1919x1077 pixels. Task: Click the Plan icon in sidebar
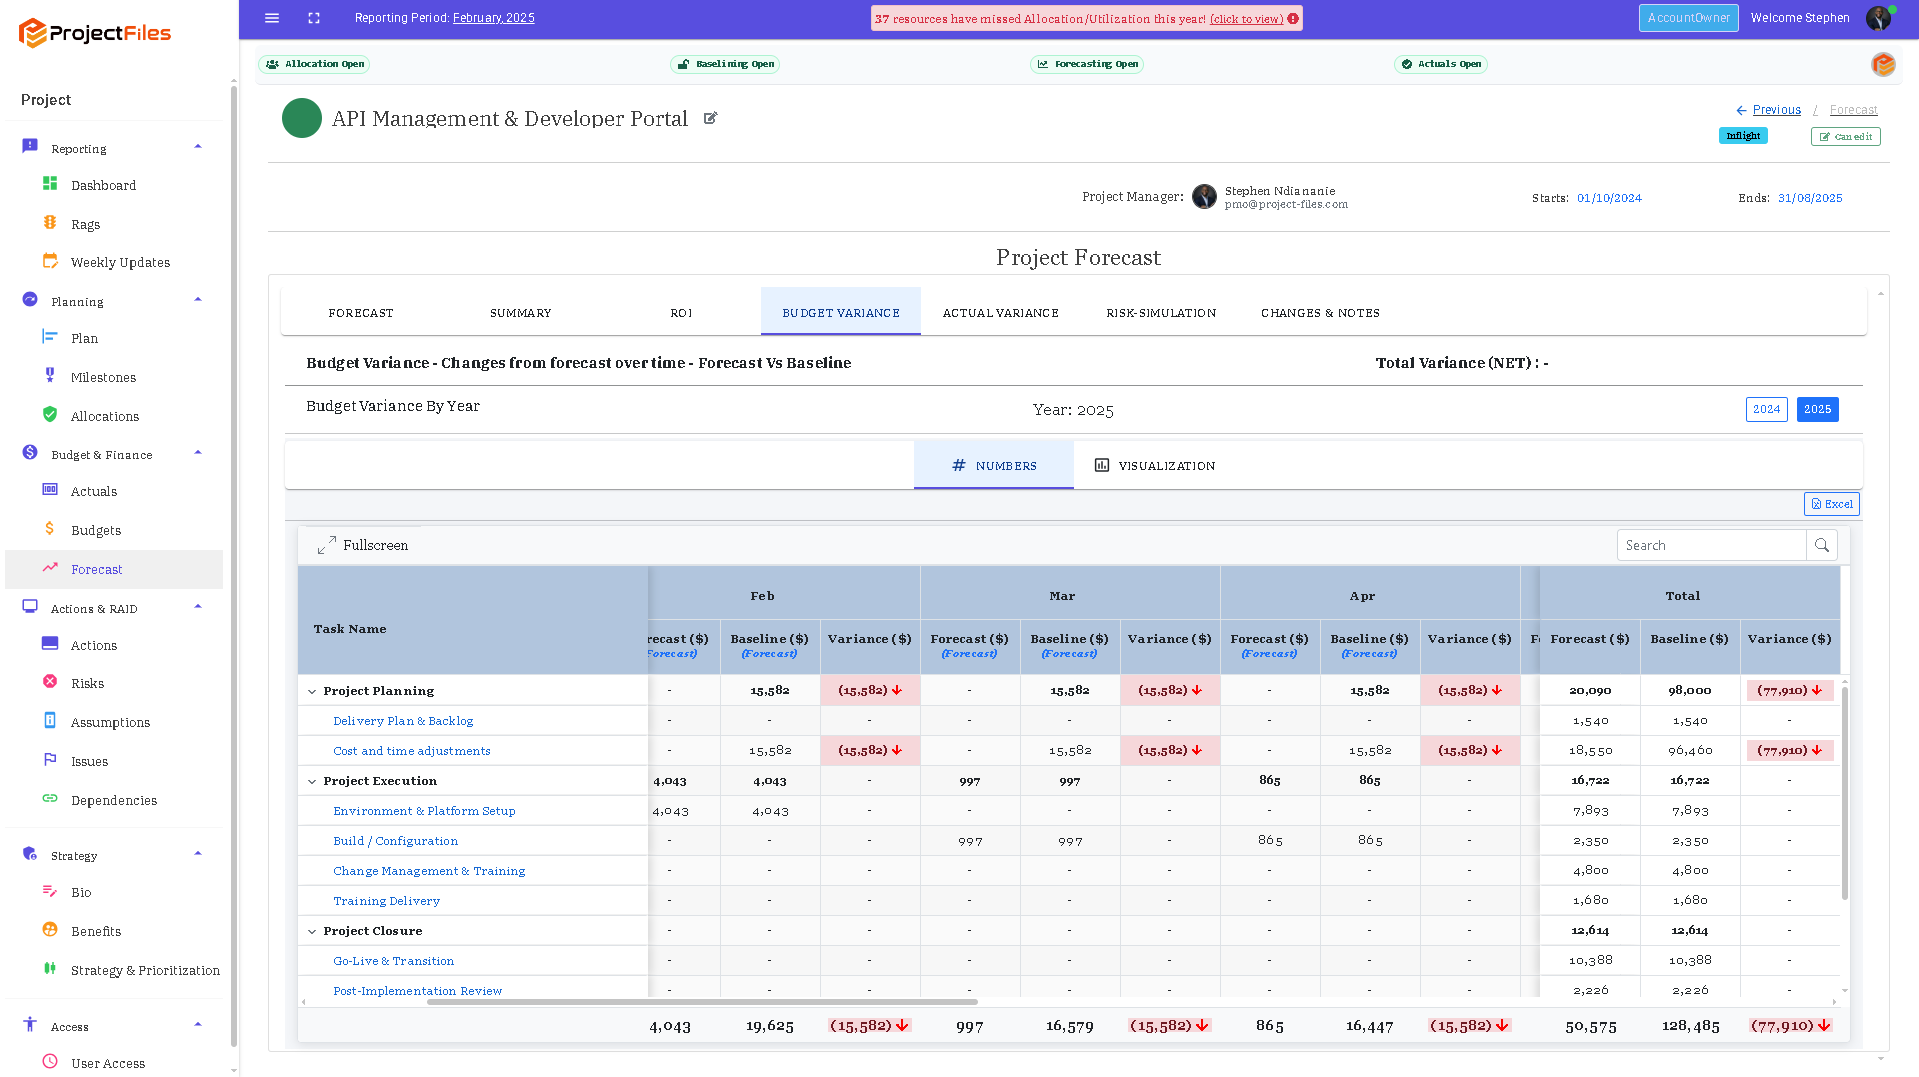coord(50,337)
